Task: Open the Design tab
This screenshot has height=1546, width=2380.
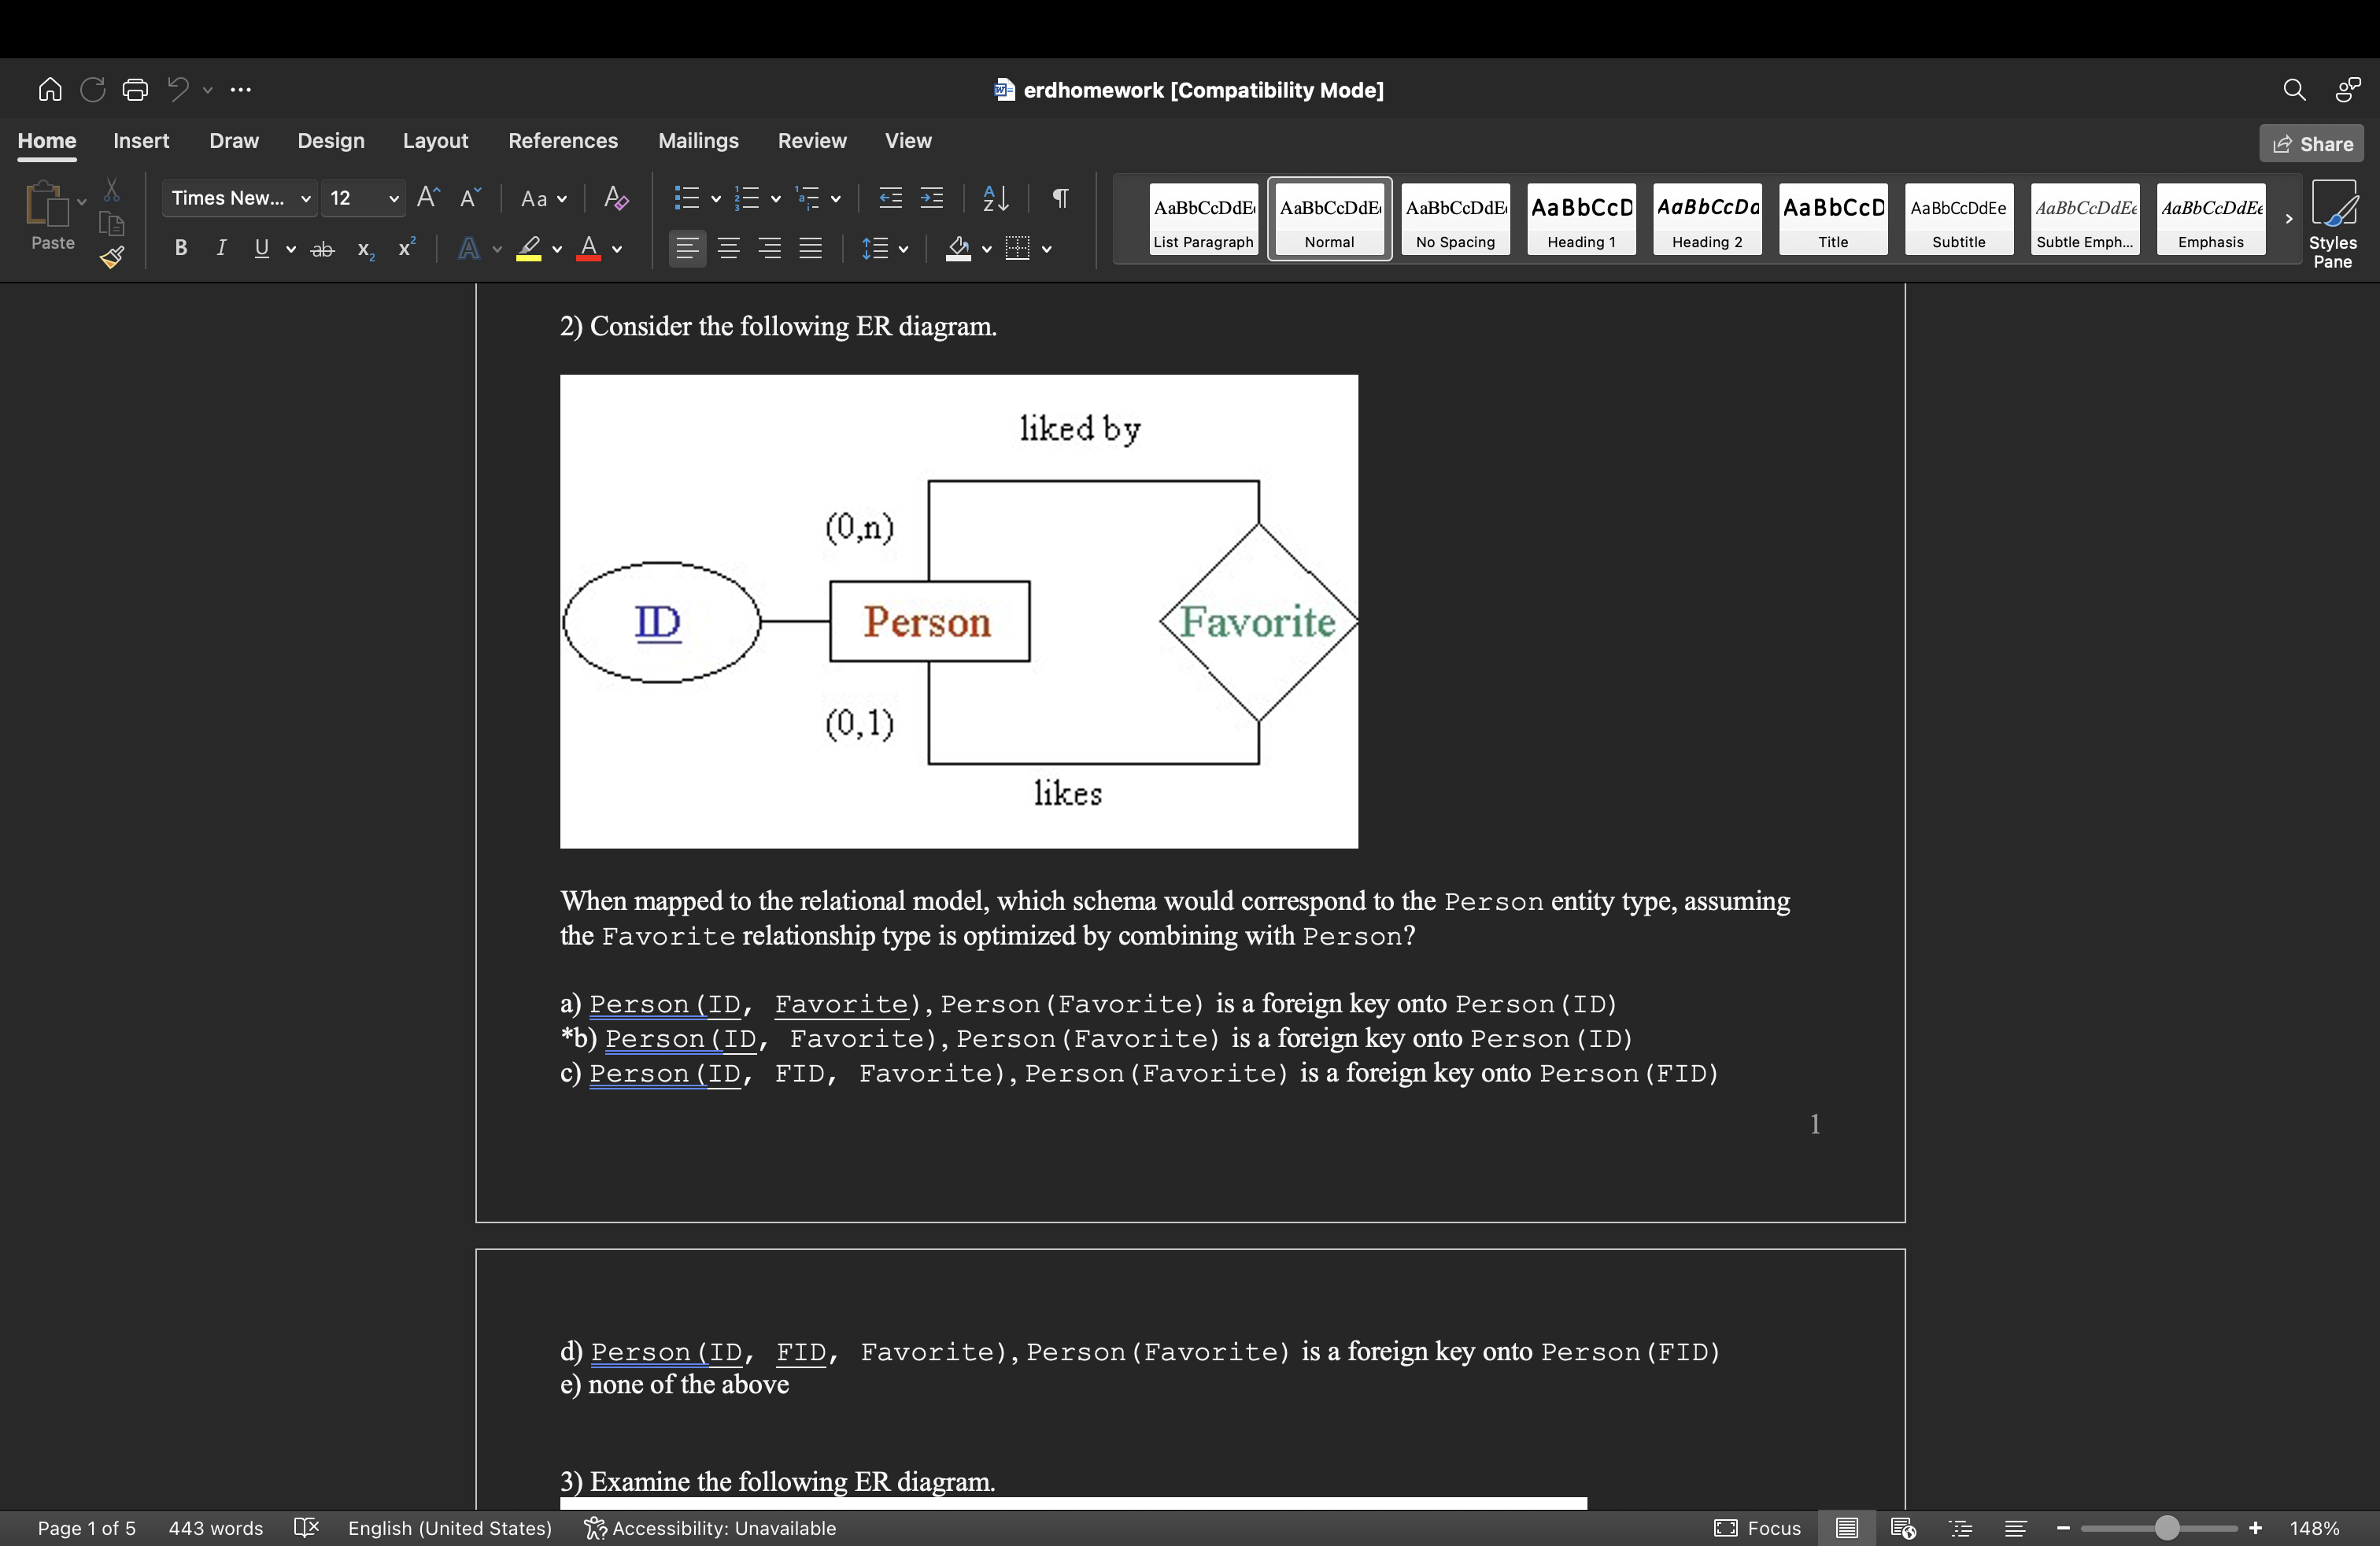Action: coord(331,141)
